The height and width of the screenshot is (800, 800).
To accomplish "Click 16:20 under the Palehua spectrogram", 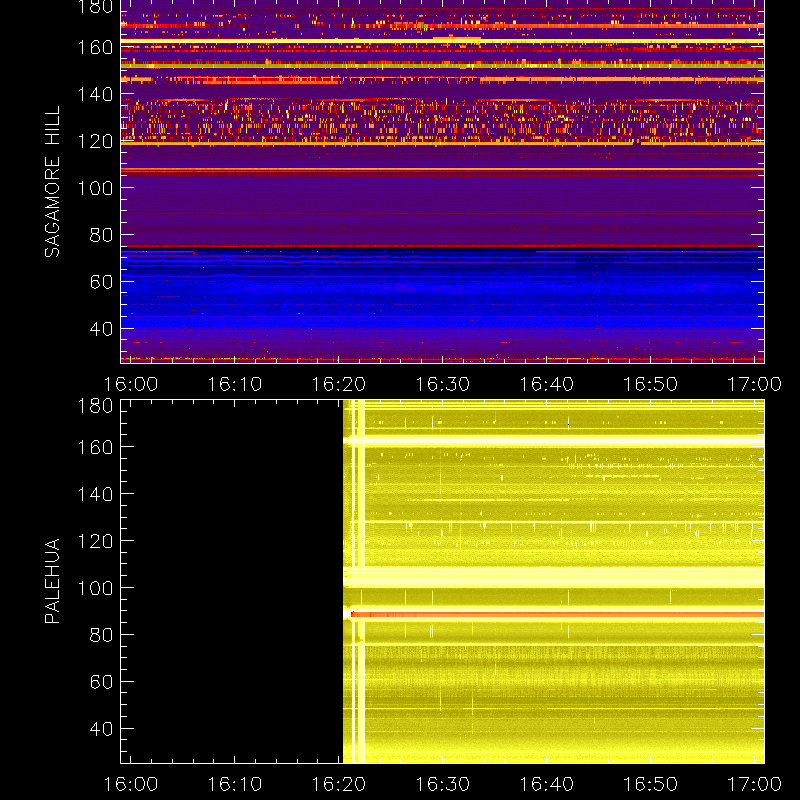I will tap(339, 784).
